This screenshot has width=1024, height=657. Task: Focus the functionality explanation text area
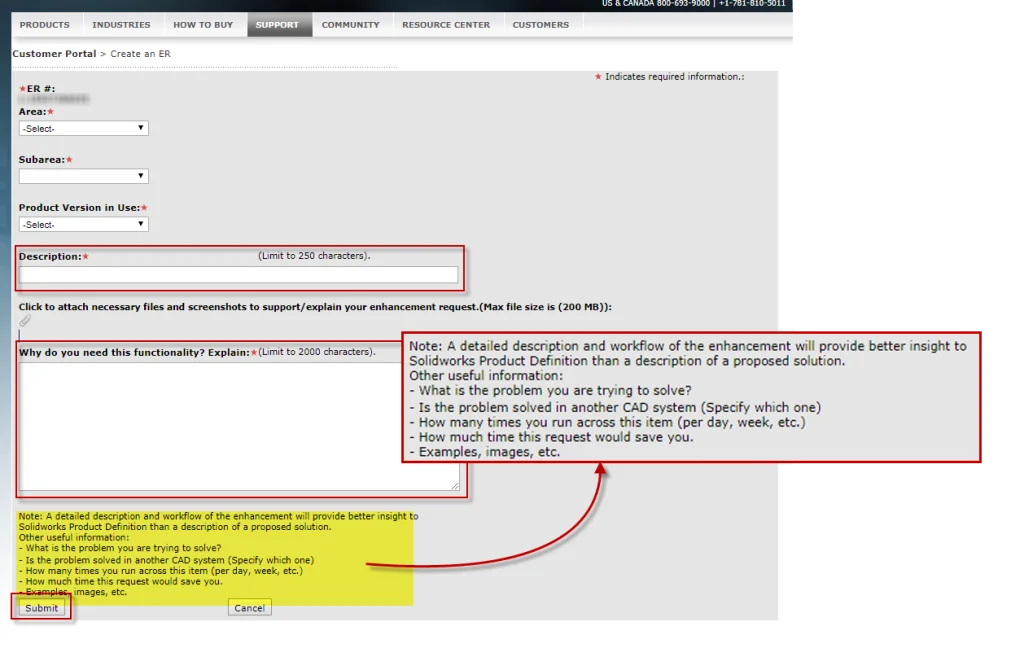(239, 426)
